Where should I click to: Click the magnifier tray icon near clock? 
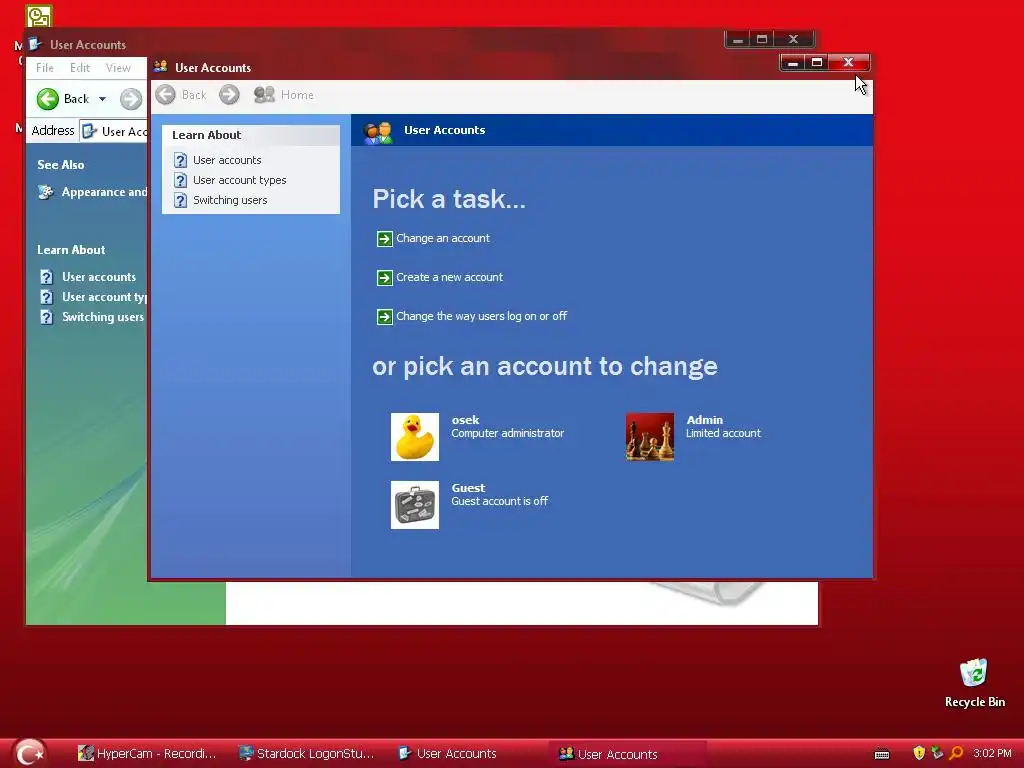[956, 753]
